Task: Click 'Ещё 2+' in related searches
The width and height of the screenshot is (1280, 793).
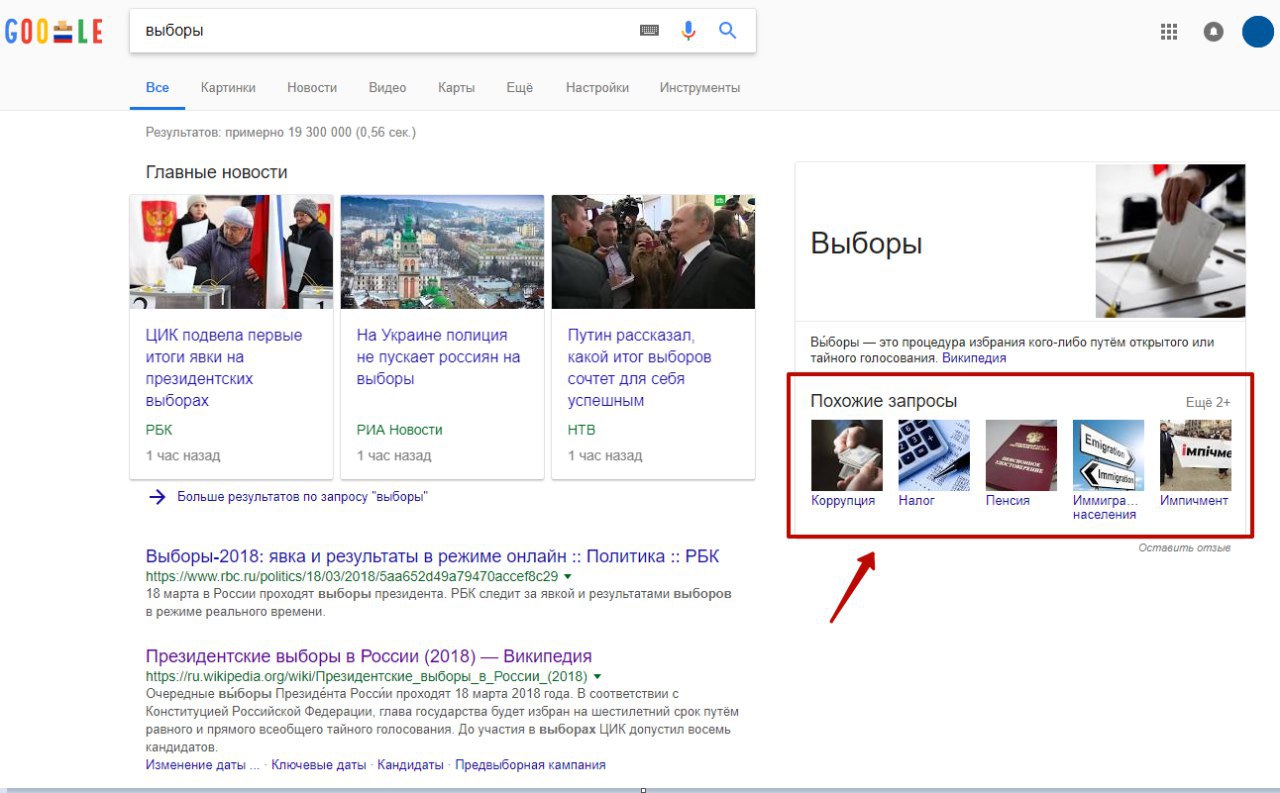Action: pos(1208,402)
